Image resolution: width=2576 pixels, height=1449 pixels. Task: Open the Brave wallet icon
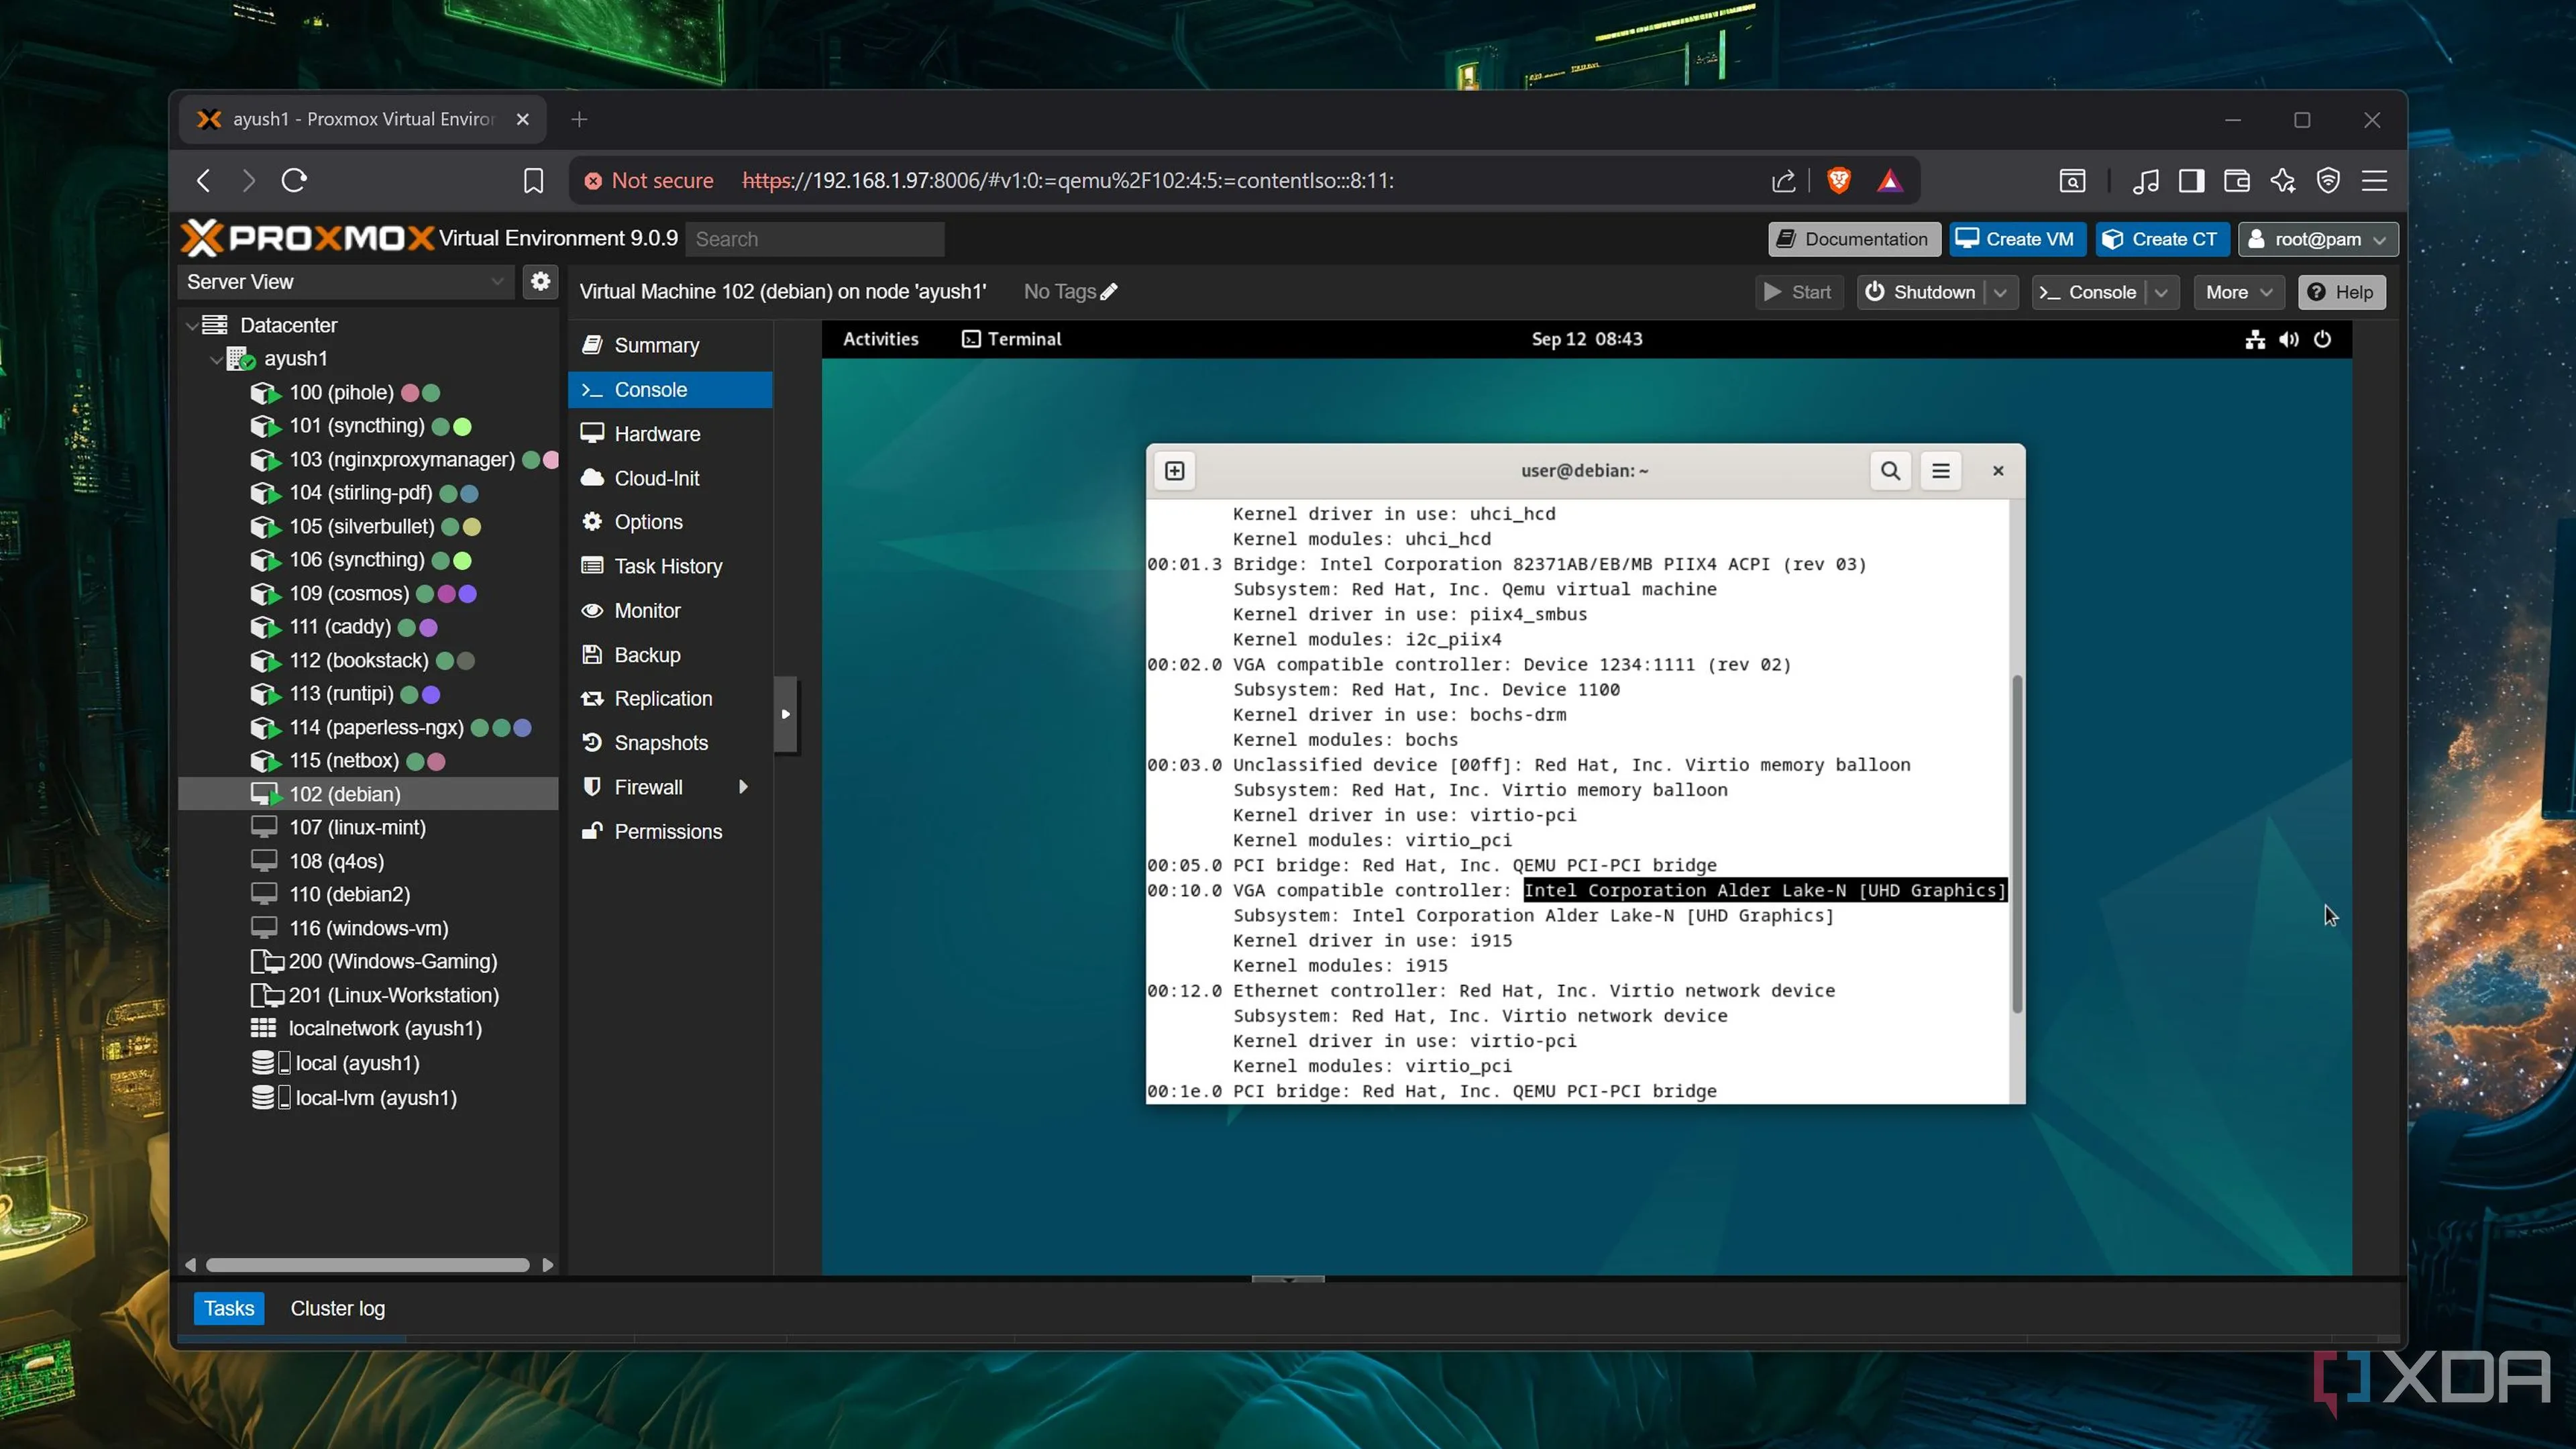pos(2237,181)
